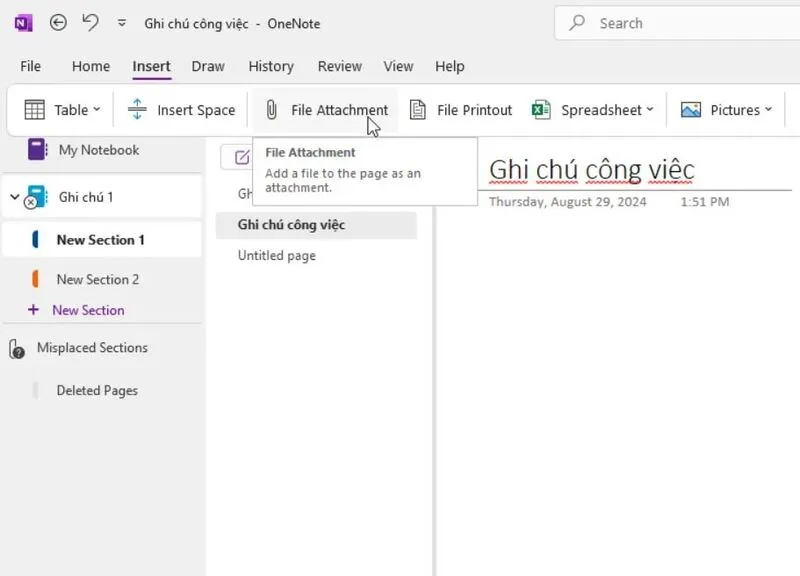Open the Quick Access Toolbar chevron
800x576 pixels.
click(122, 22)
